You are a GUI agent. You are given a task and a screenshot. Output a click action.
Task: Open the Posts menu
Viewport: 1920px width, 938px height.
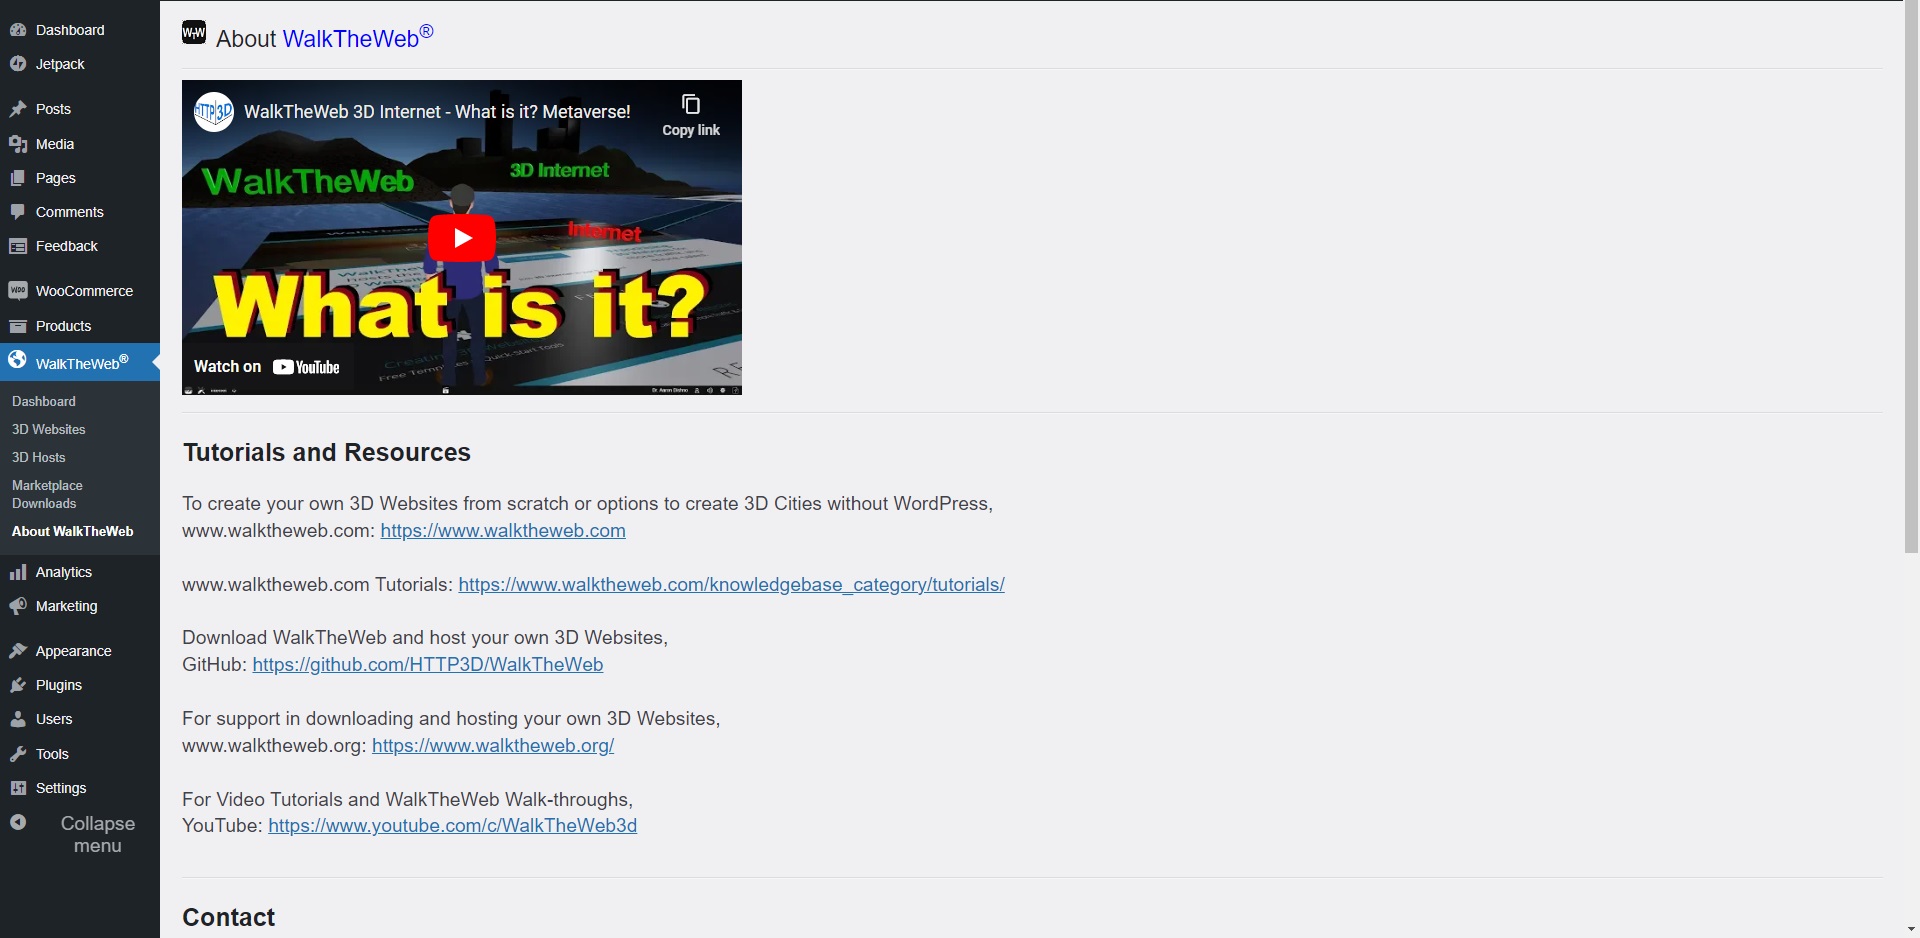pos(53,109)
